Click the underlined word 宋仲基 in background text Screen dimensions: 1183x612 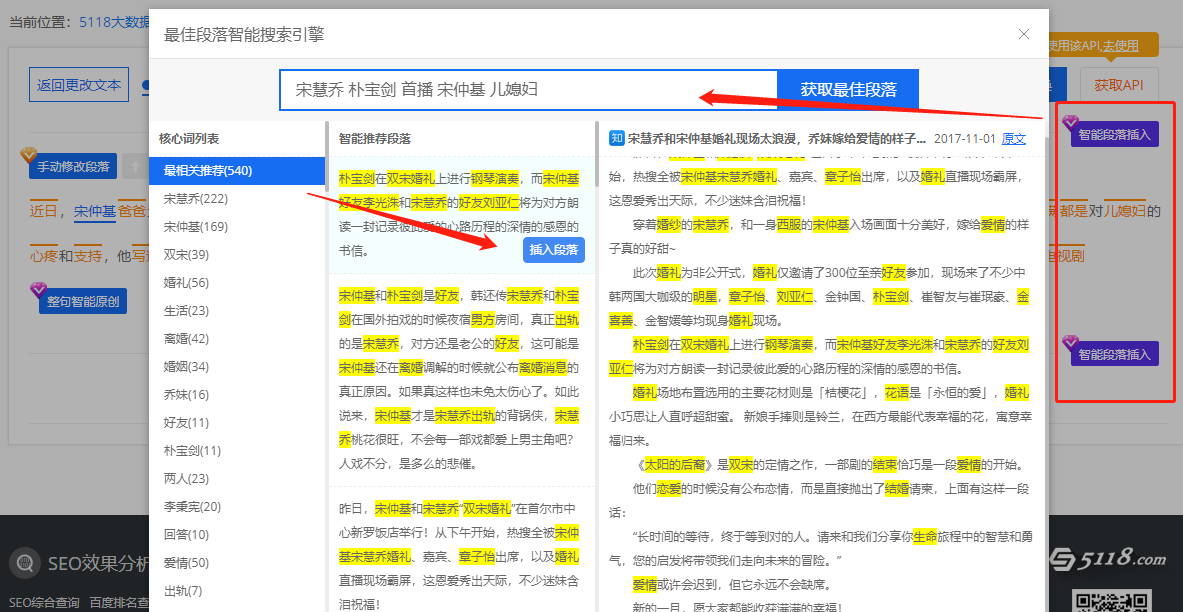point(95,211)
